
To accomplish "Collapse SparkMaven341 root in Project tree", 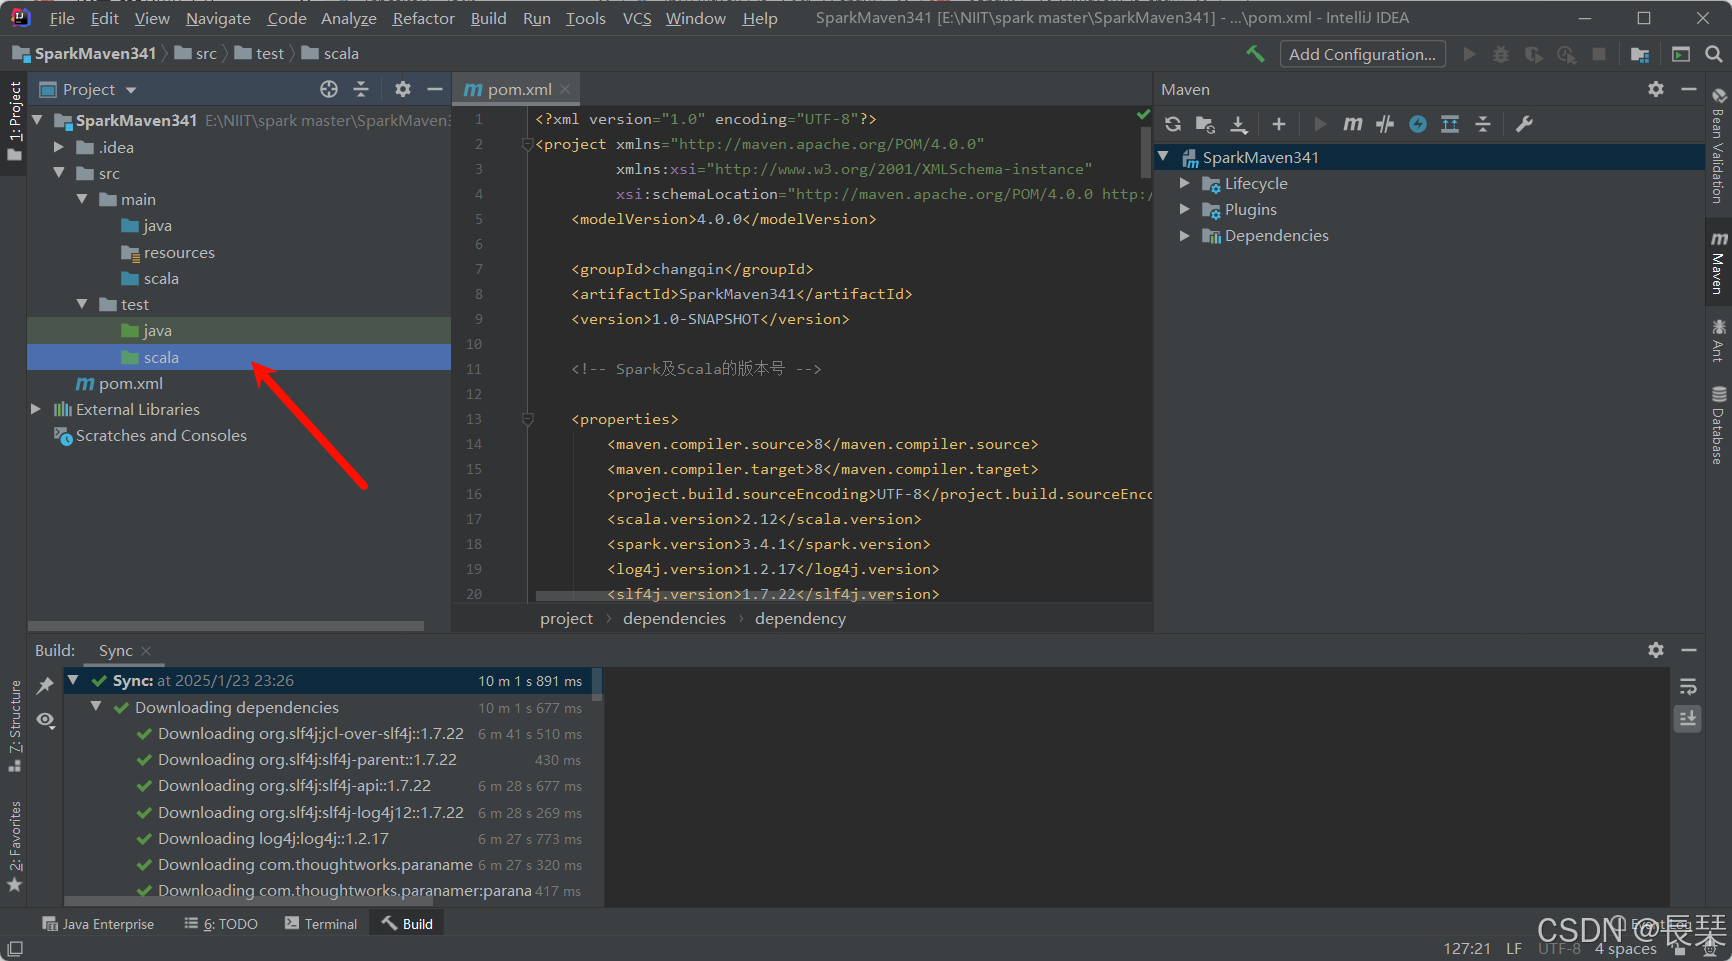I will pyautogui.click(x=38, y=120).
